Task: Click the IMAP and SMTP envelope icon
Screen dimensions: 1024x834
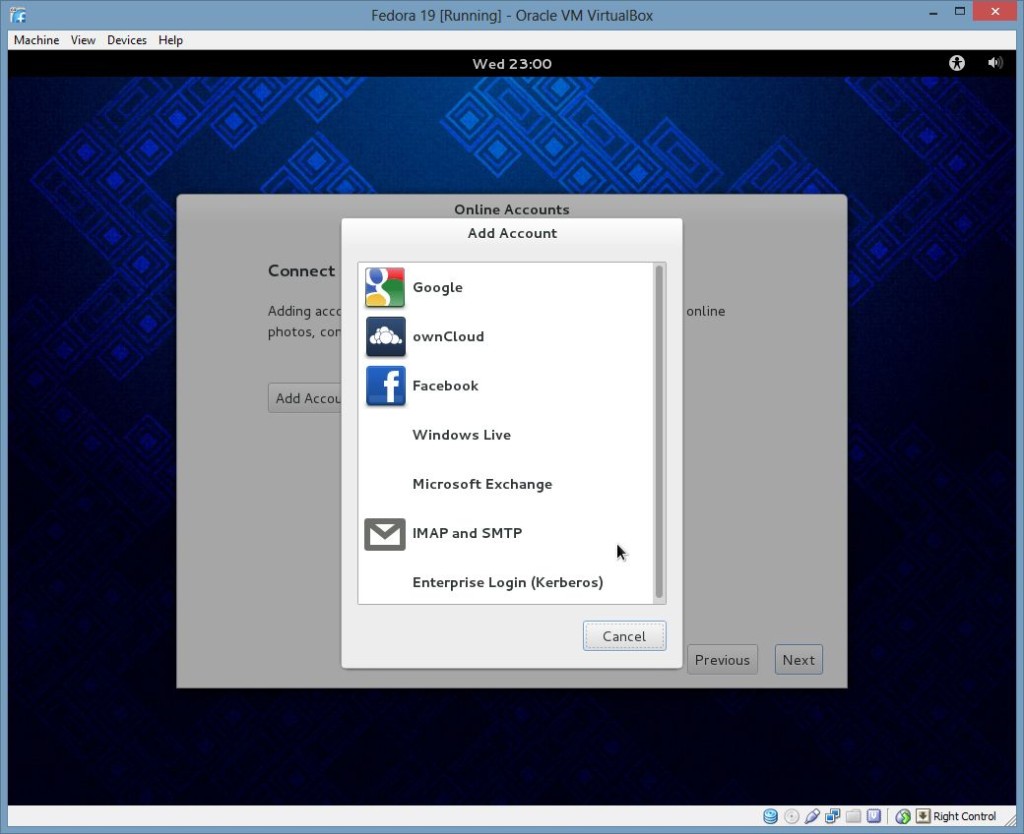Action: pos(385,534)
